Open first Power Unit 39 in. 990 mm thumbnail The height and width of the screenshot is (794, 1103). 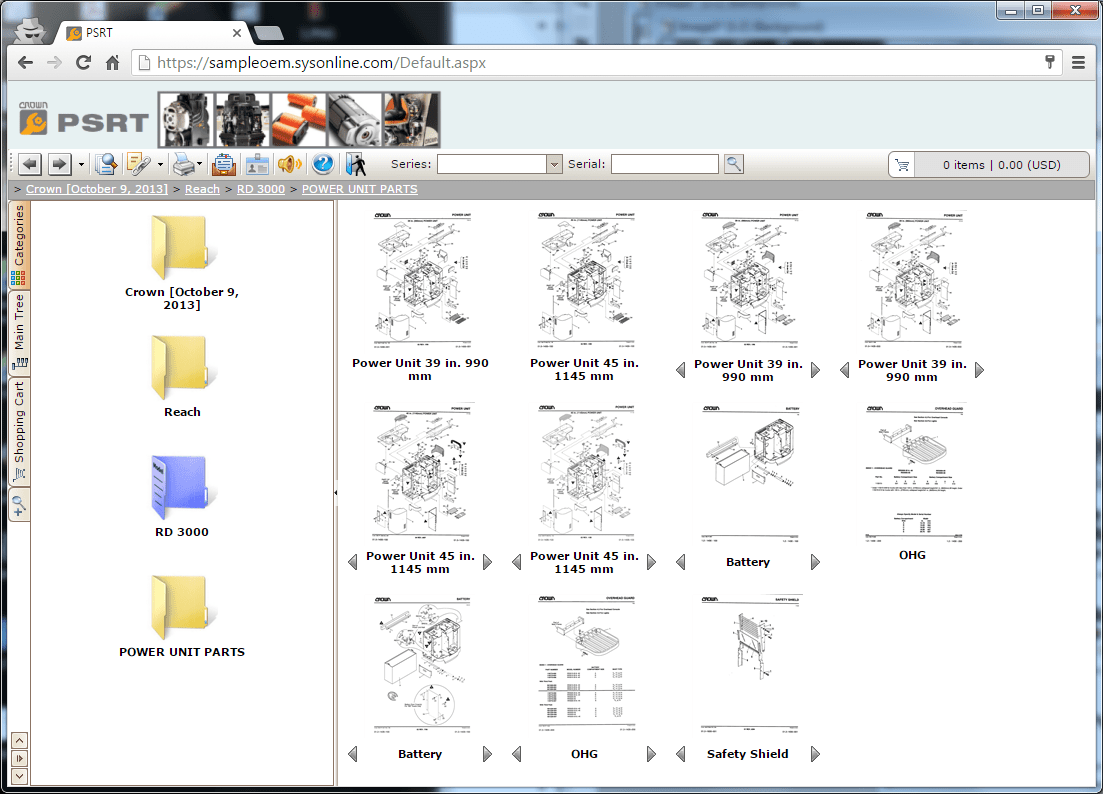pyautogui.click(x=420, y=281)
